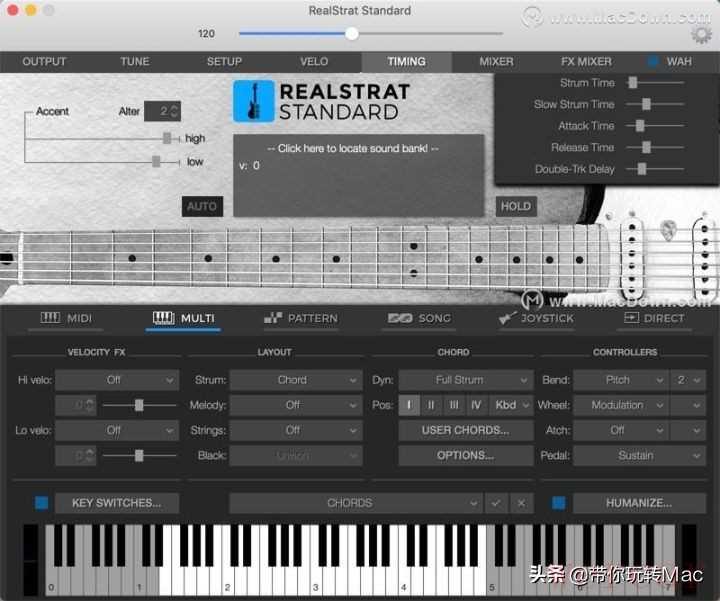Switch to the TUNE tab
Image resolution: width=720 pixels, height=601 pixels.
[135, 62]
